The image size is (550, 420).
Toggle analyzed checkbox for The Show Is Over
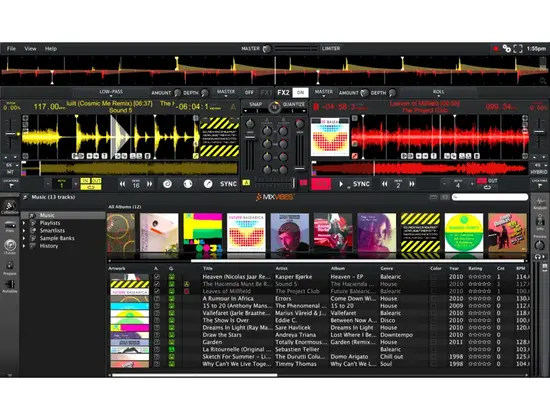[x=157, y=320]
